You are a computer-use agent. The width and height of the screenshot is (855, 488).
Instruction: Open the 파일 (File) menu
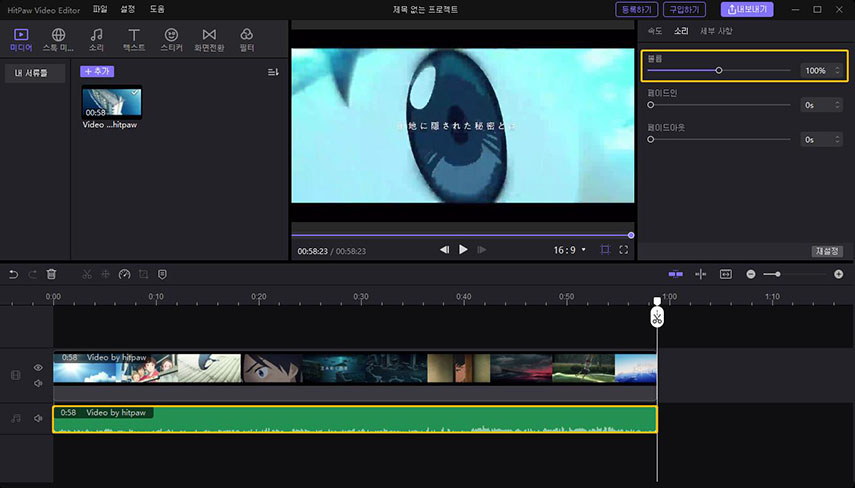click(100, 9)
